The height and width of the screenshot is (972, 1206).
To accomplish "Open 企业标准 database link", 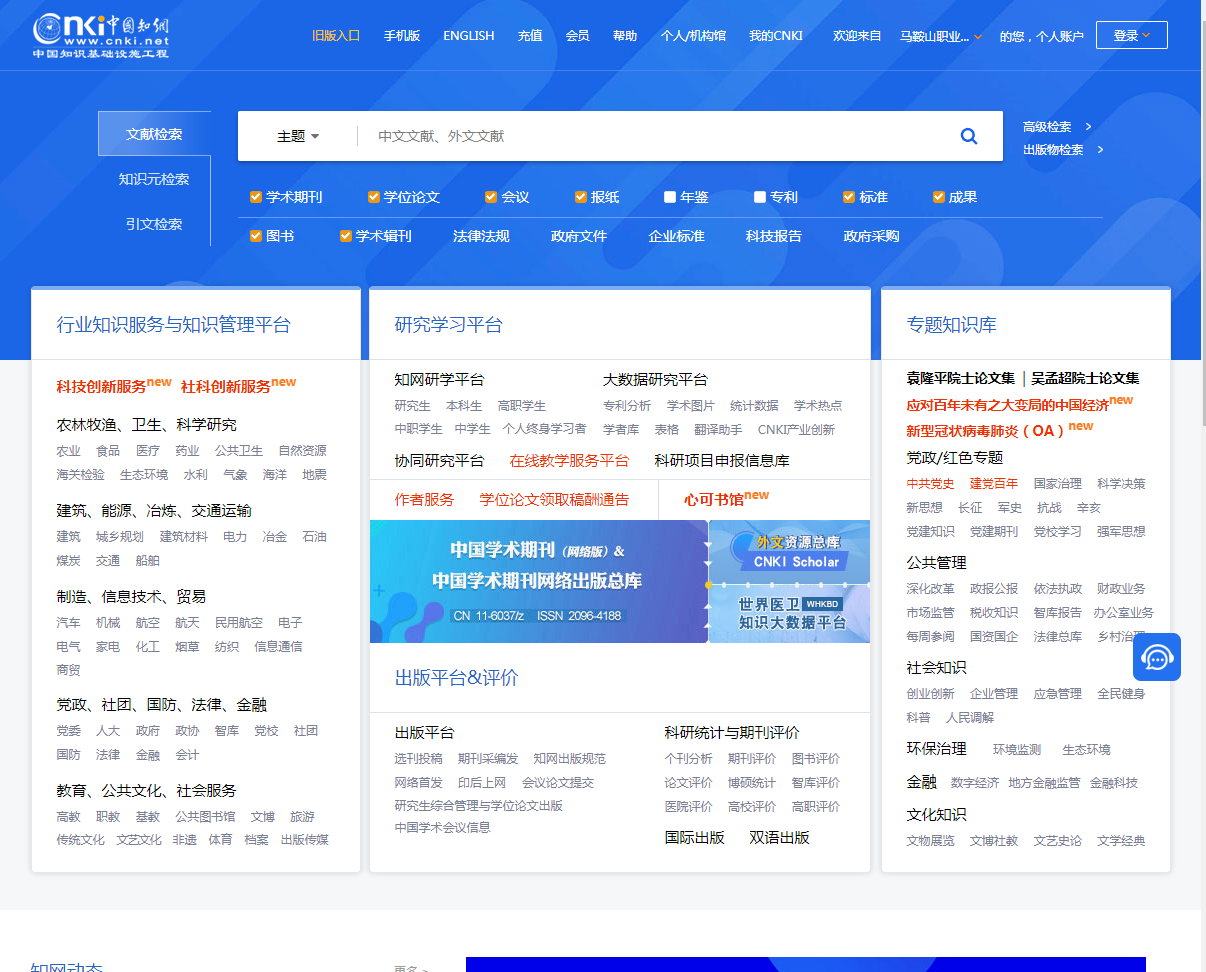I will pos(676,236).
